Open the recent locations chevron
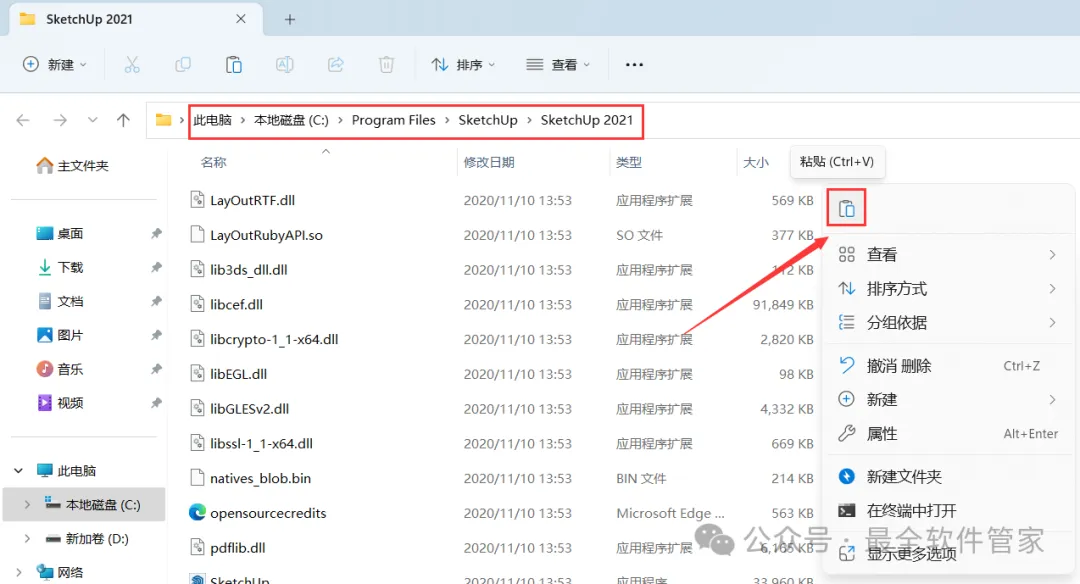 [x=92, y=121]
